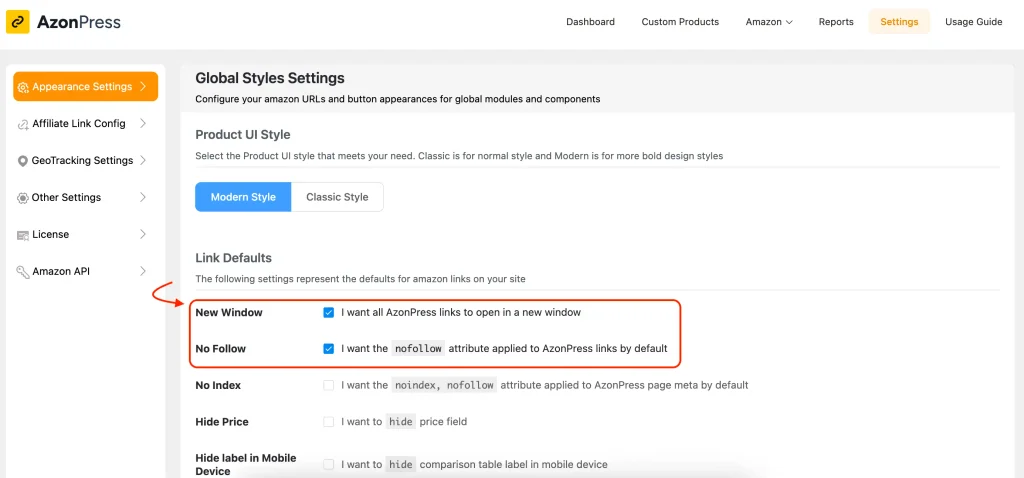Go to the Dashboard menu item

[590, 22]
